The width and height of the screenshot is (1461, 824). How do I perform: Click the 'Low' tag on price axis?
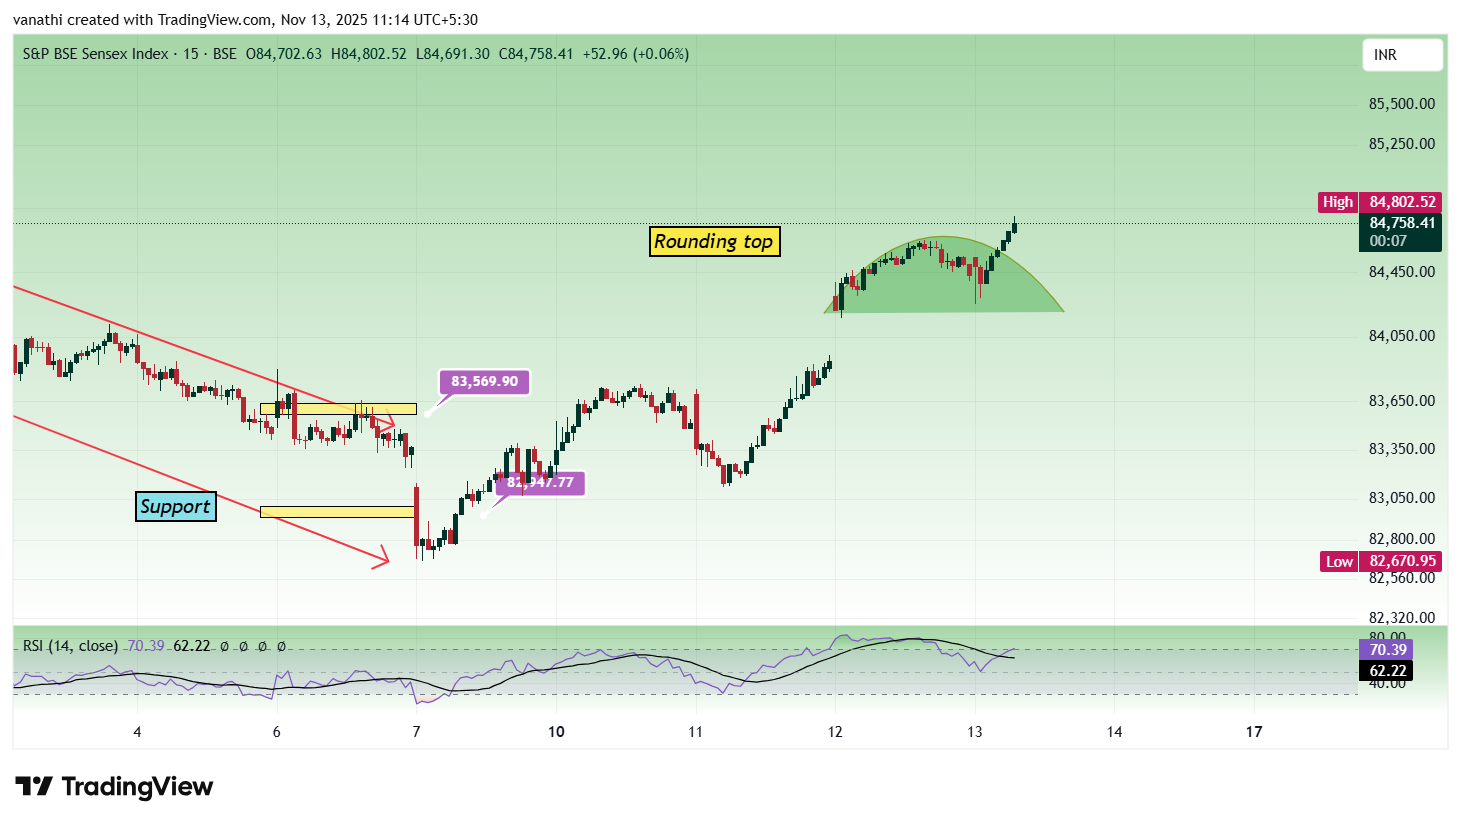pyautogui.click(x=1339, y=561)
